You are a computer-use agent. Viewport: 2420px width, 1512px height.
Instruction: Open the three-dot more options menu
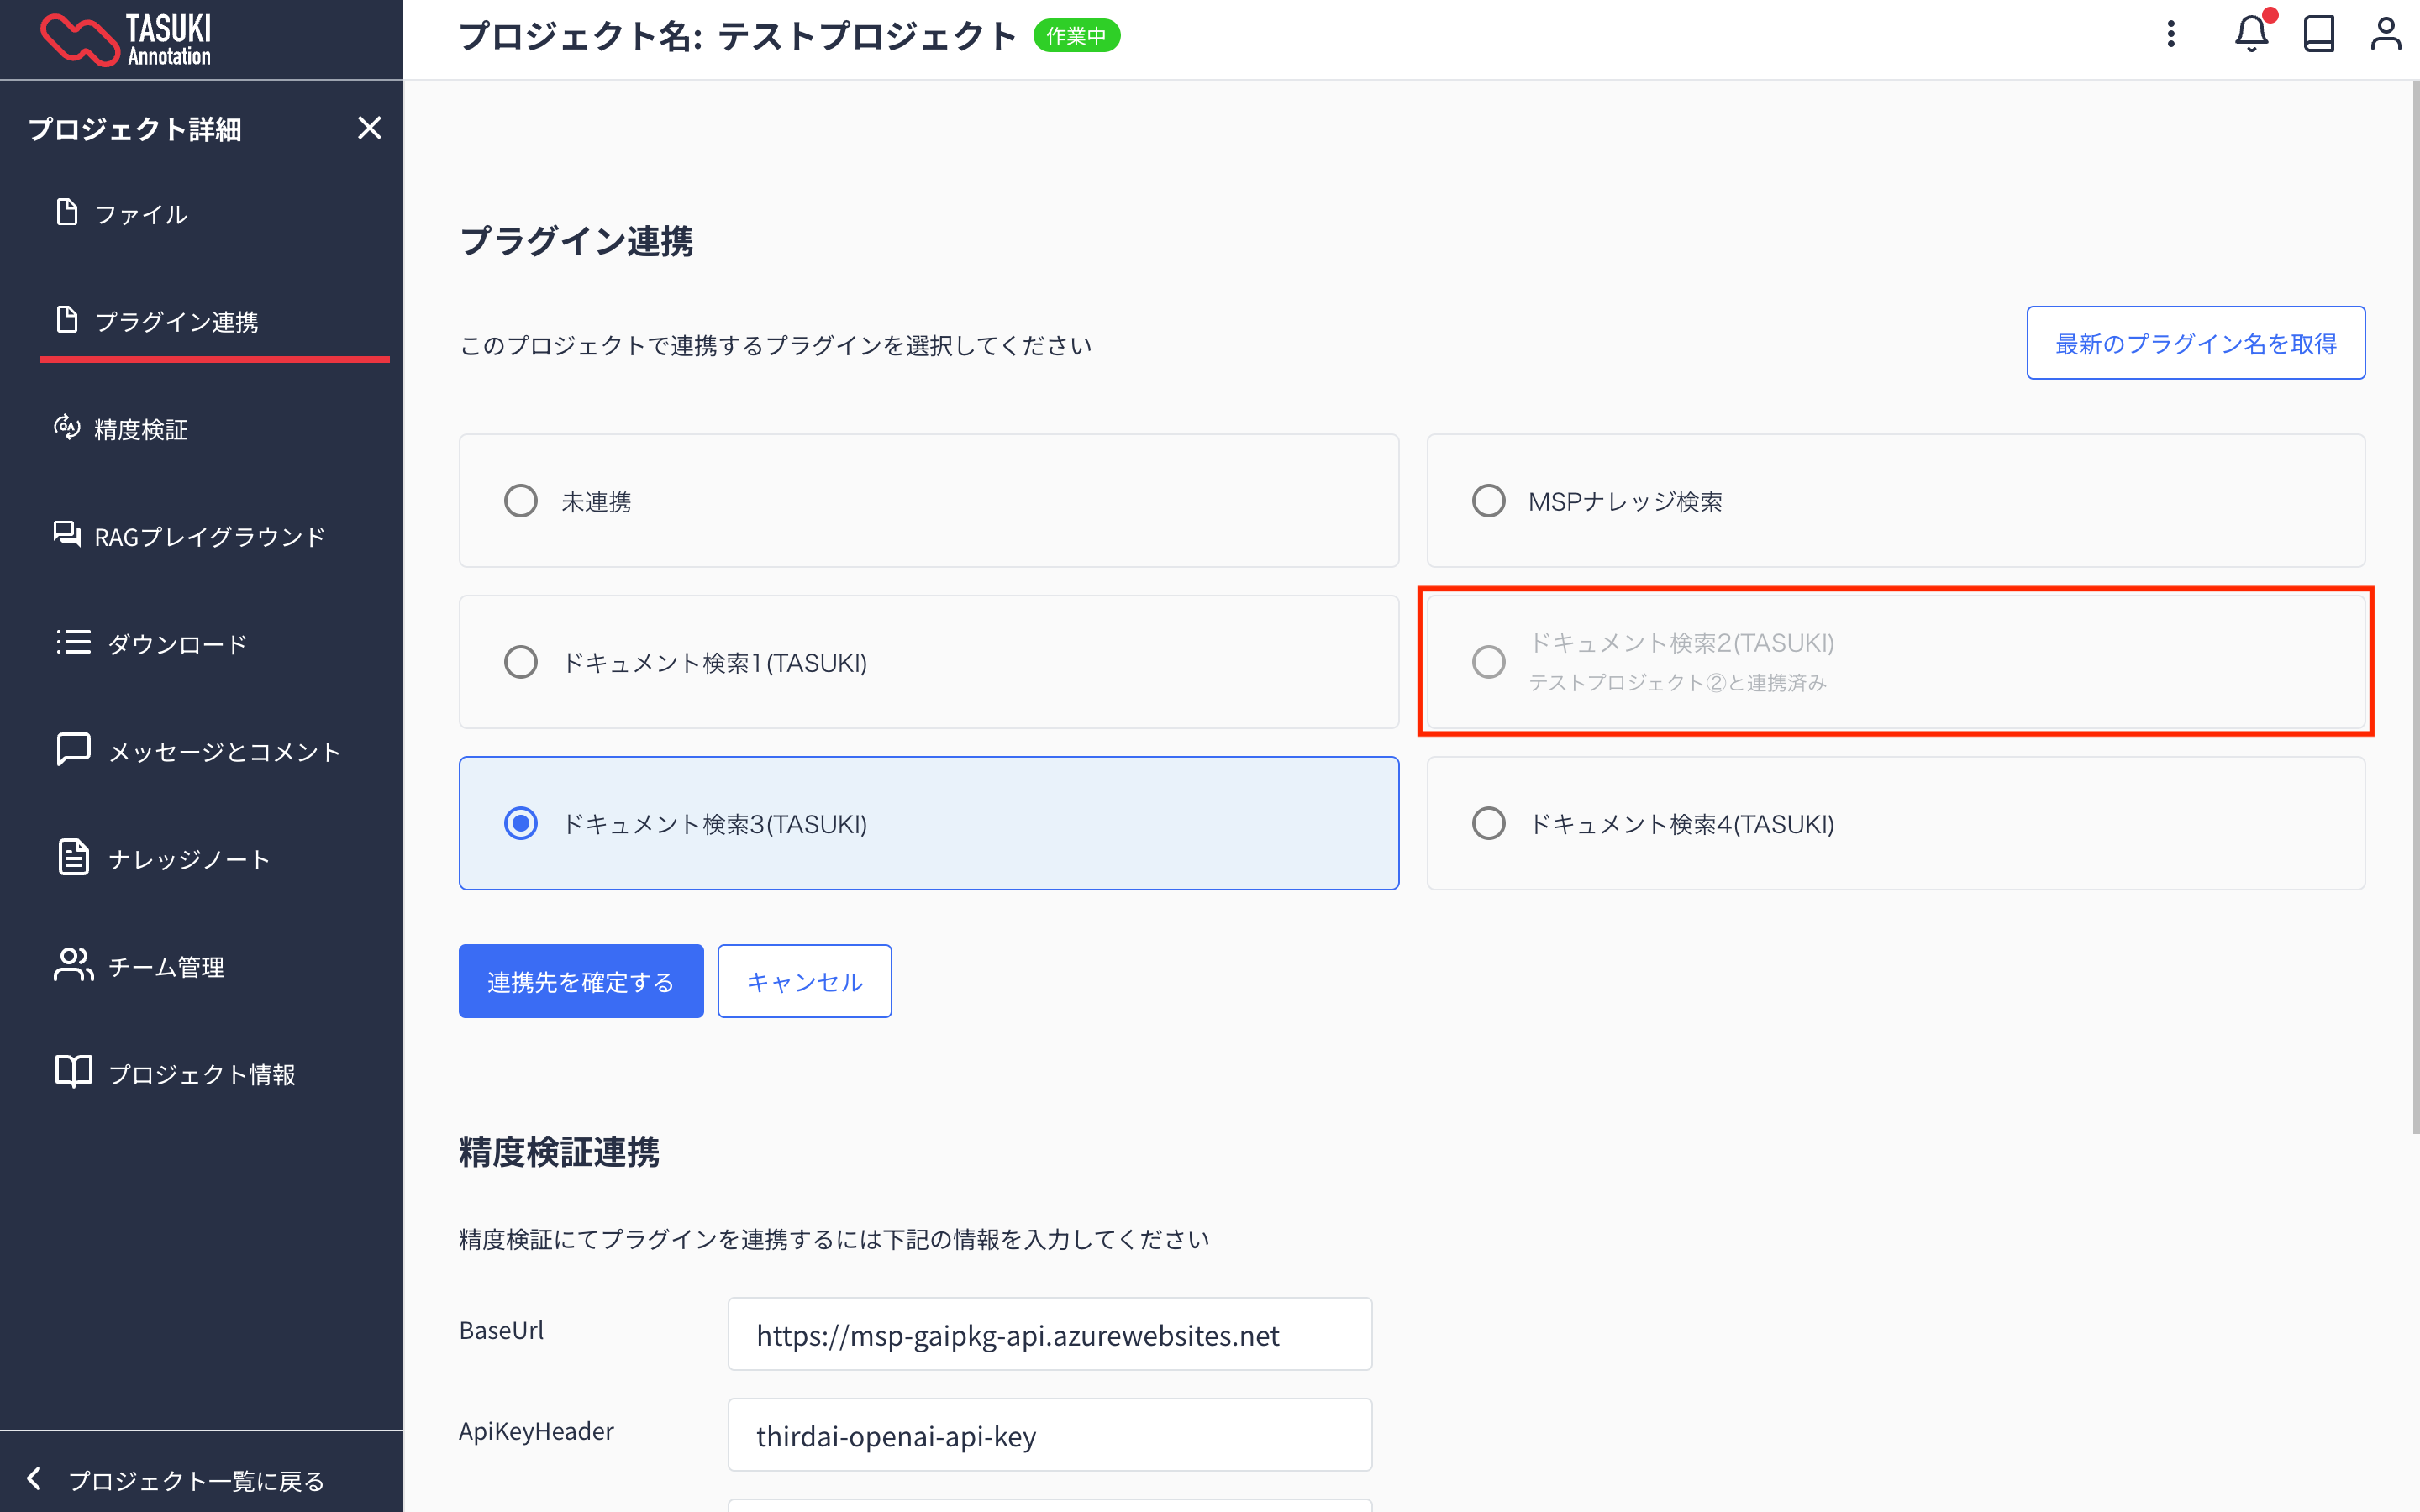coord(2171,35)
